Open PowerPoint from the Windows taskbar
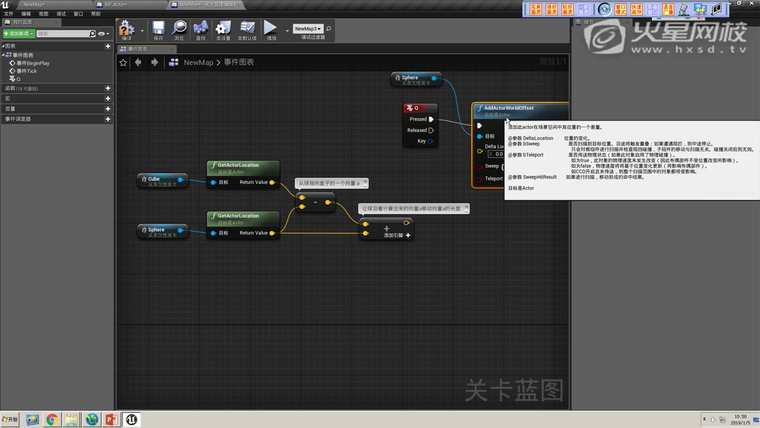Viewport: 760px width, 428px height. [x=112, y=419]
